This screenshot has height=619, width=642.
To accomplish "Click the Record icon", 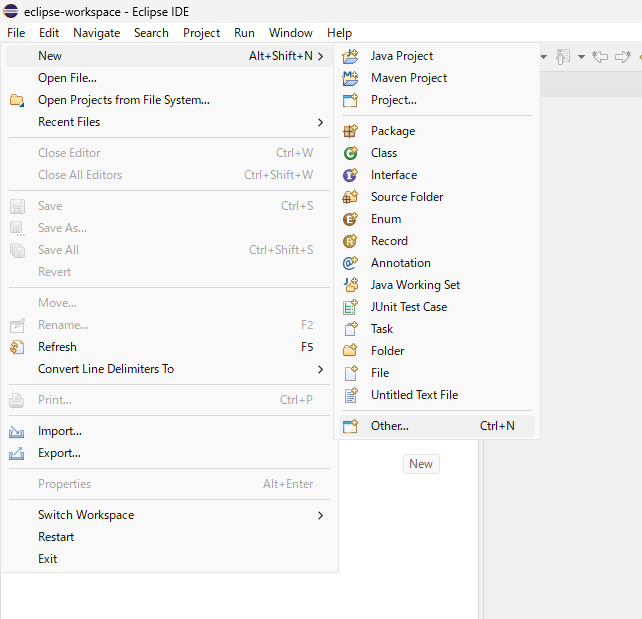I will [350, 241].
